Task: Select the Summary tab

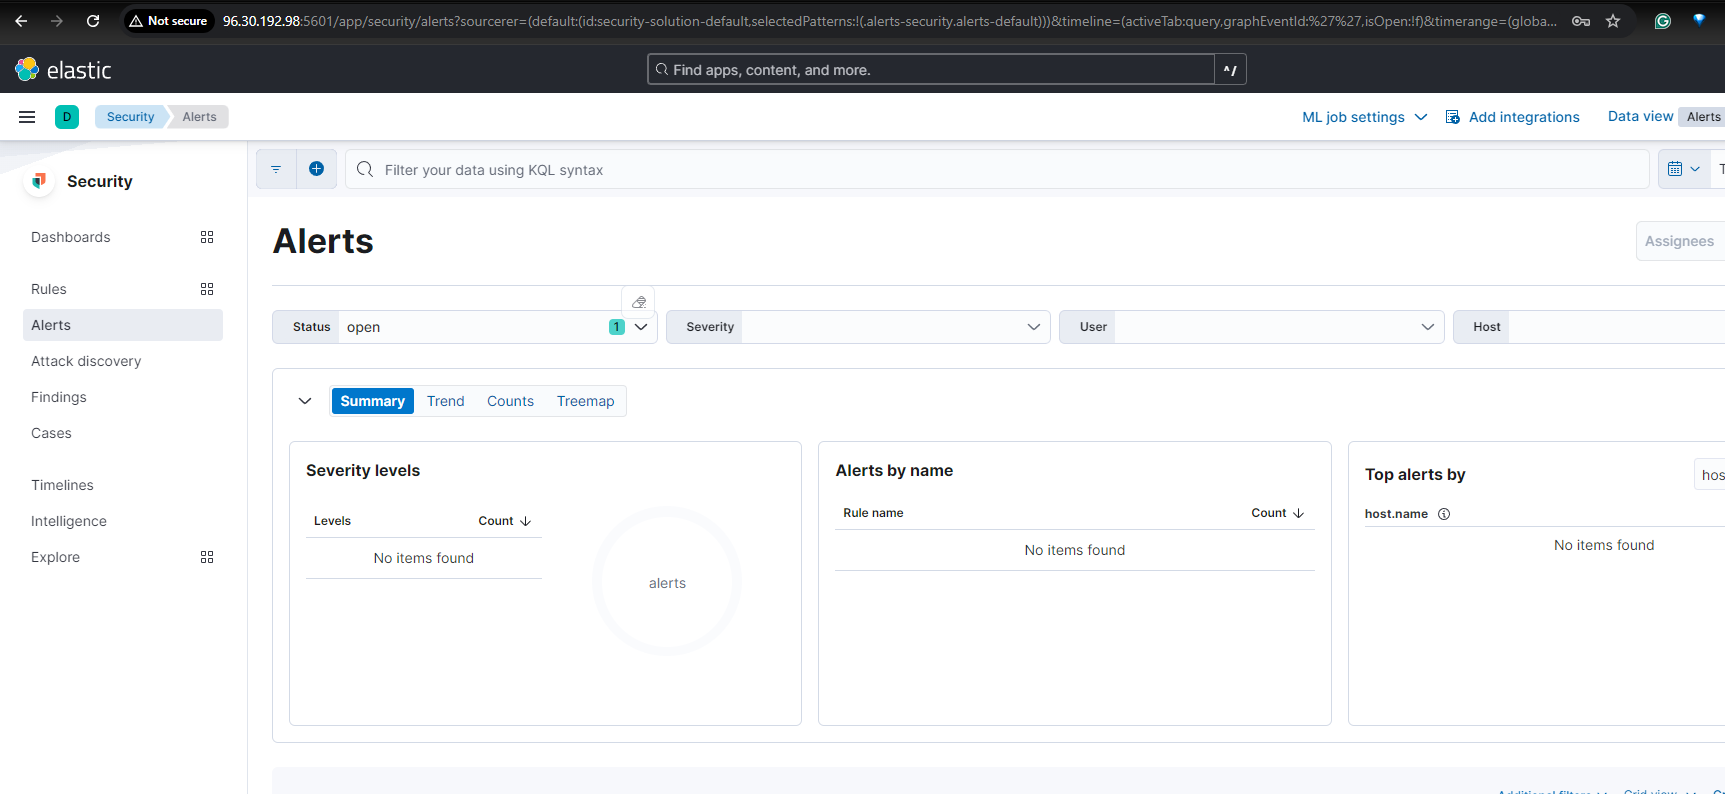Action: (372, 401)
